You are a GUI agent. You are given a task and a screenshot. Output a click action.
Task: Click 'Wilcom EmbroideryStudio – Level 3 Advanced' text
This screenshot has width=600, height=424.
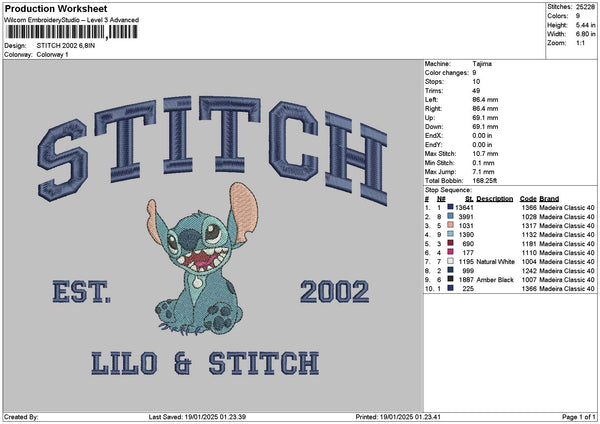tap(72, 20)
